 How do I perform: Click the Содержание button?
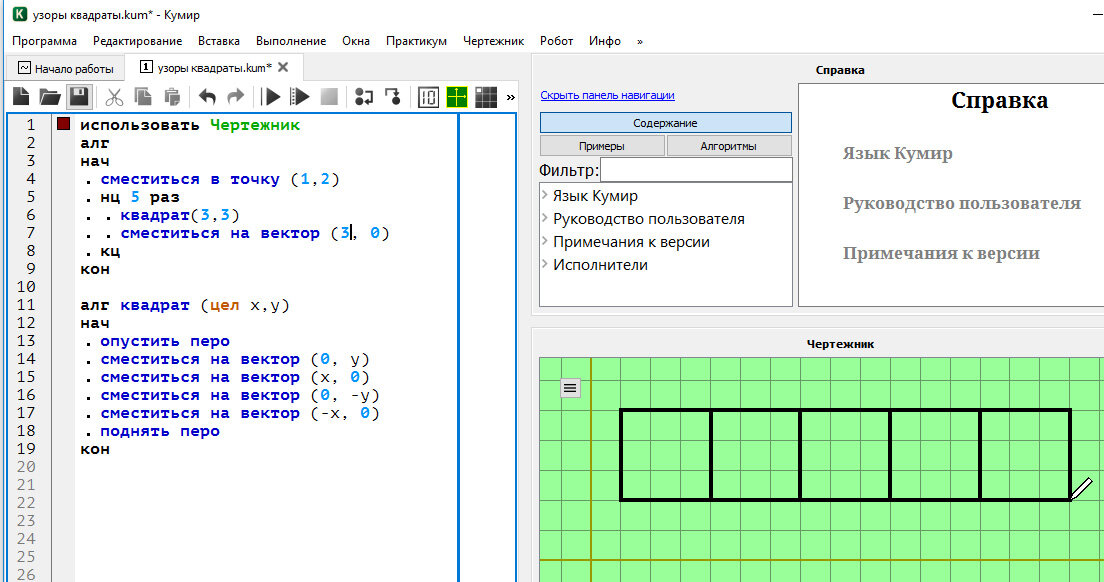(x=665, y=122)
